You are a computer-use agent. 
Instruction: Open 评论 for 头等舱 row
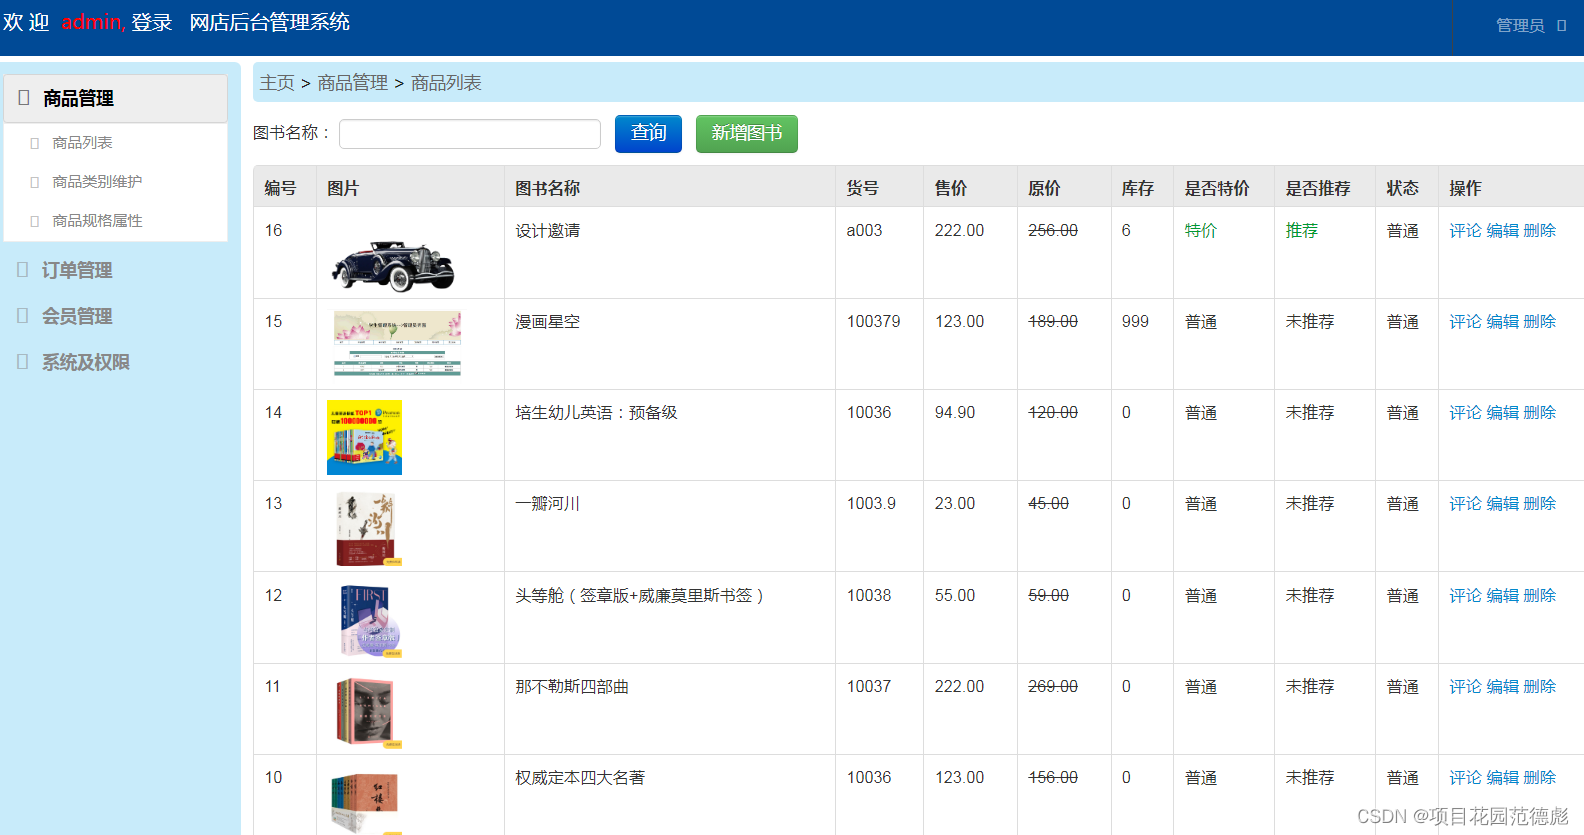(1465, 596)
